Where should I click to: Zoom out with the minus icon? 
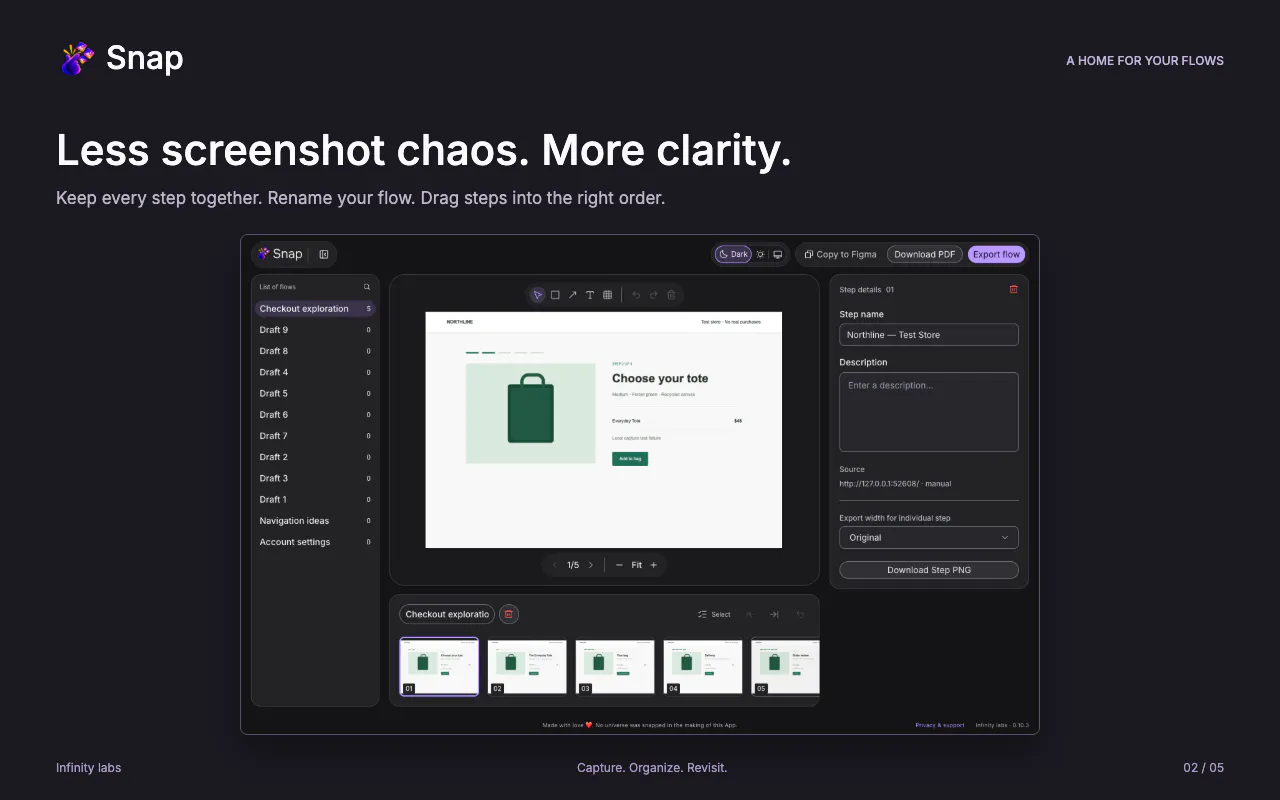tap(619, 565)
